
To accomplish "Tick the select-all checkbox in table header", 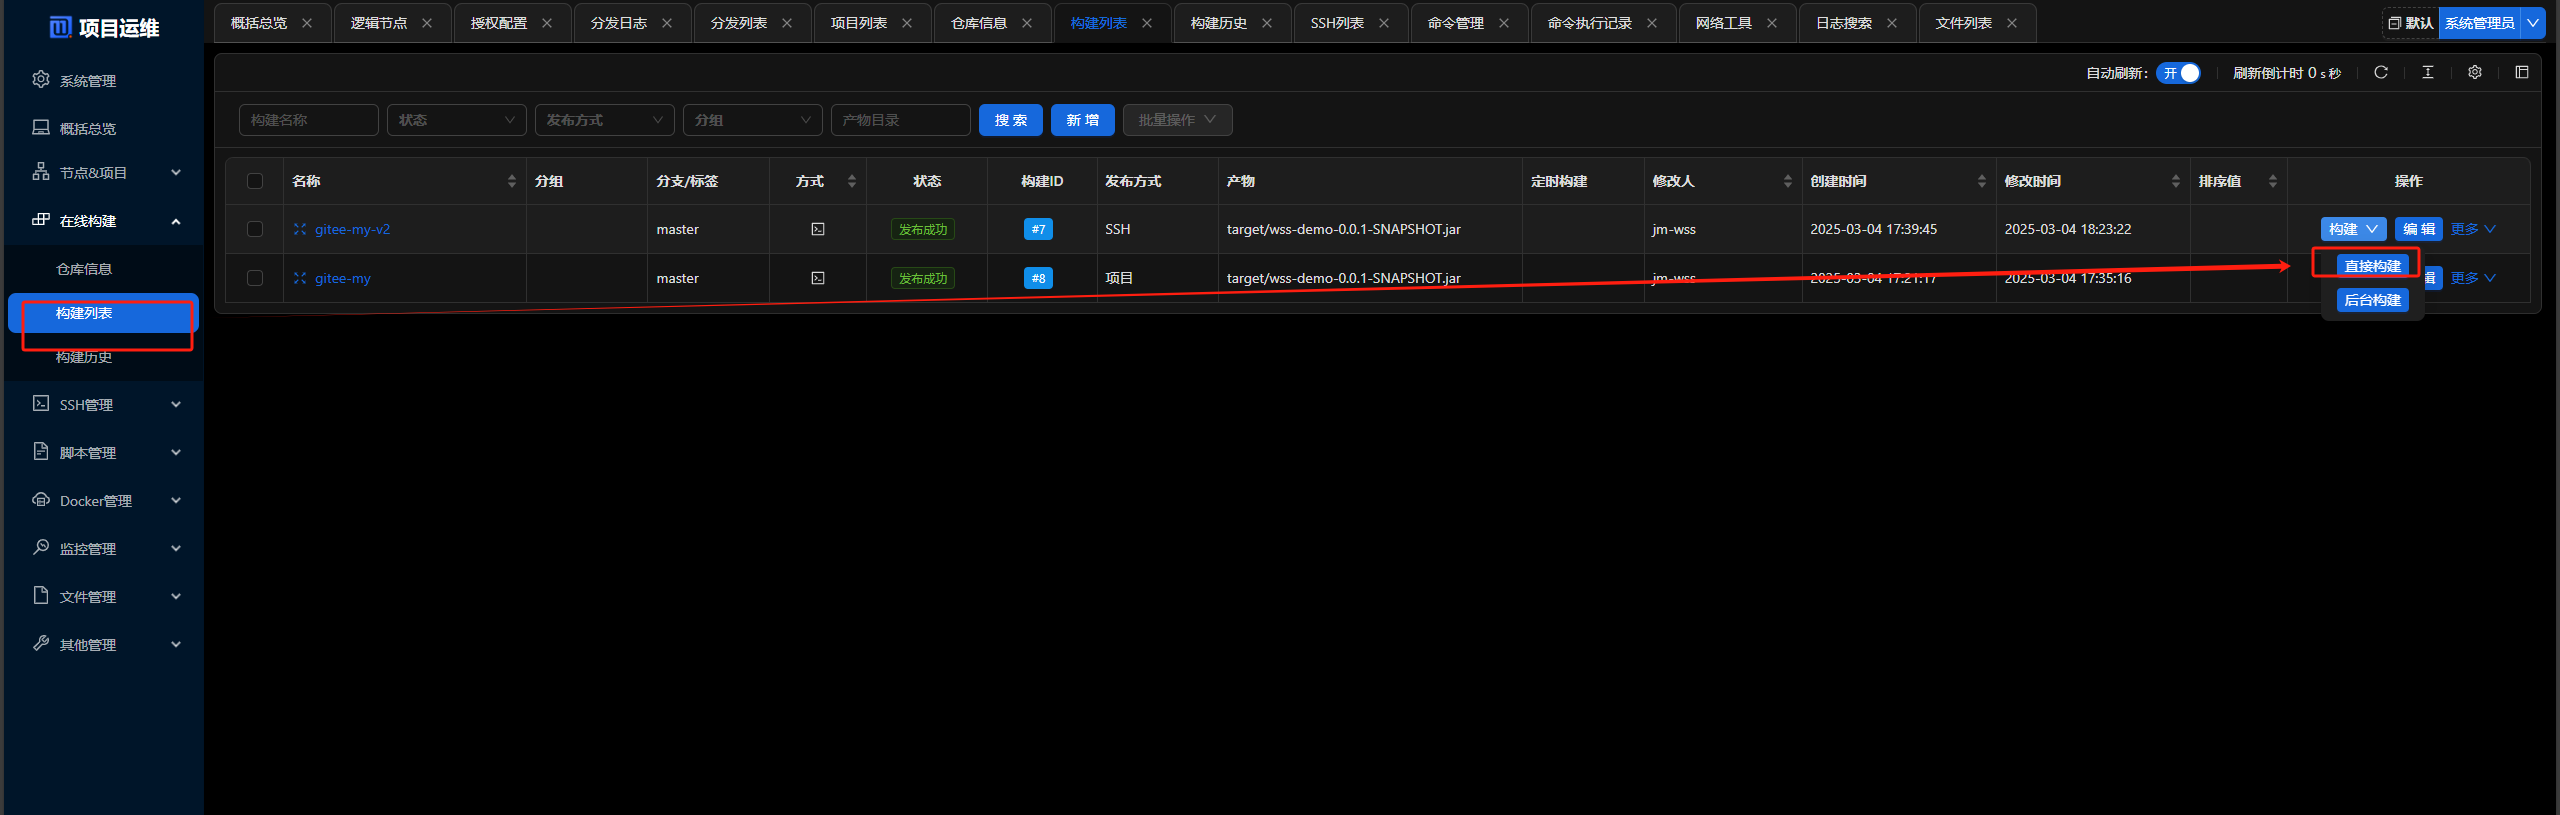I will pos(255,181).
